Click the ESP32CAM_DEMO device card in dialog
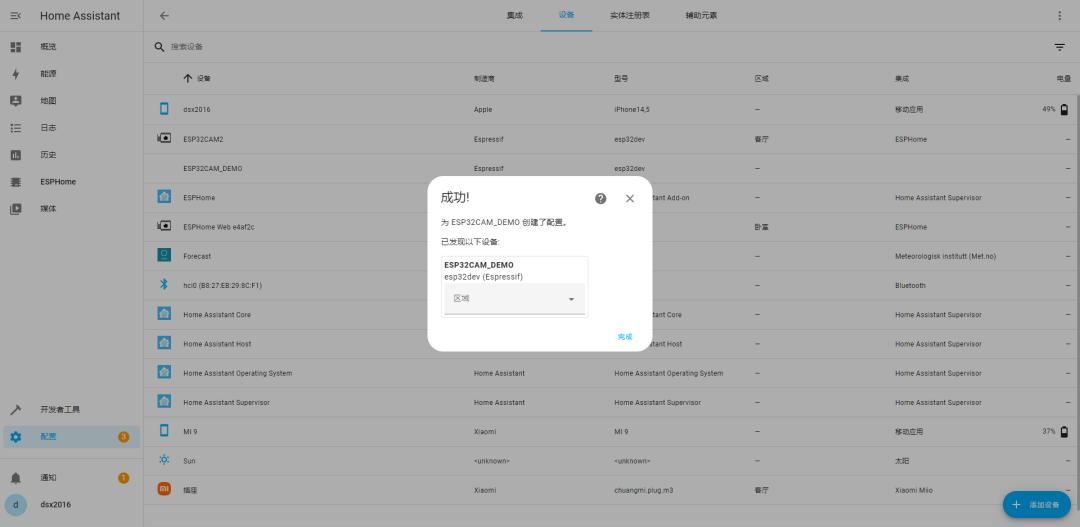 click(515, 287)
